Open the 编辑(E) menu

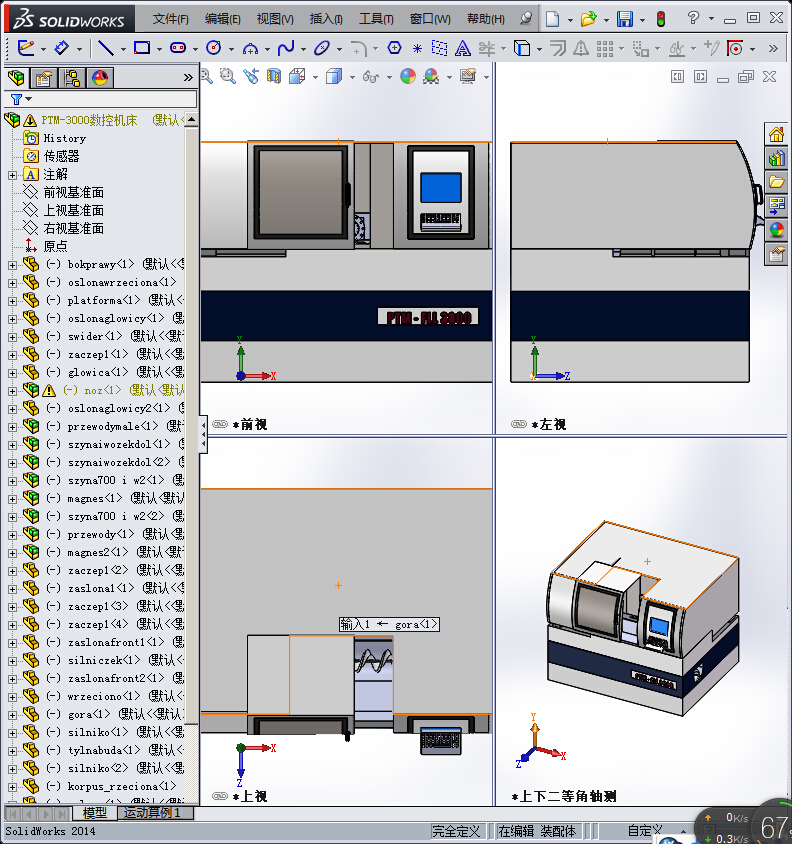click(x=223, y=19)
